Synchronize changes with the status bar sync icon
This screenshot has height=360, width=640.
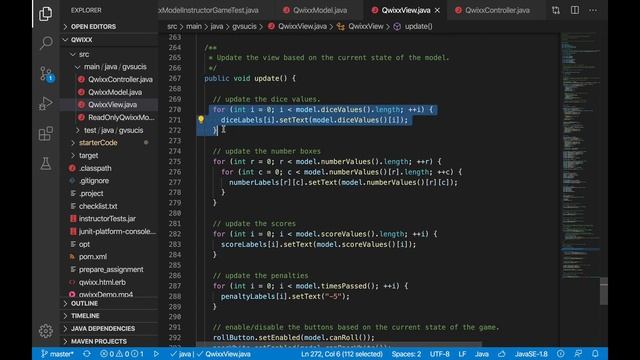click(x=87, y=354)
